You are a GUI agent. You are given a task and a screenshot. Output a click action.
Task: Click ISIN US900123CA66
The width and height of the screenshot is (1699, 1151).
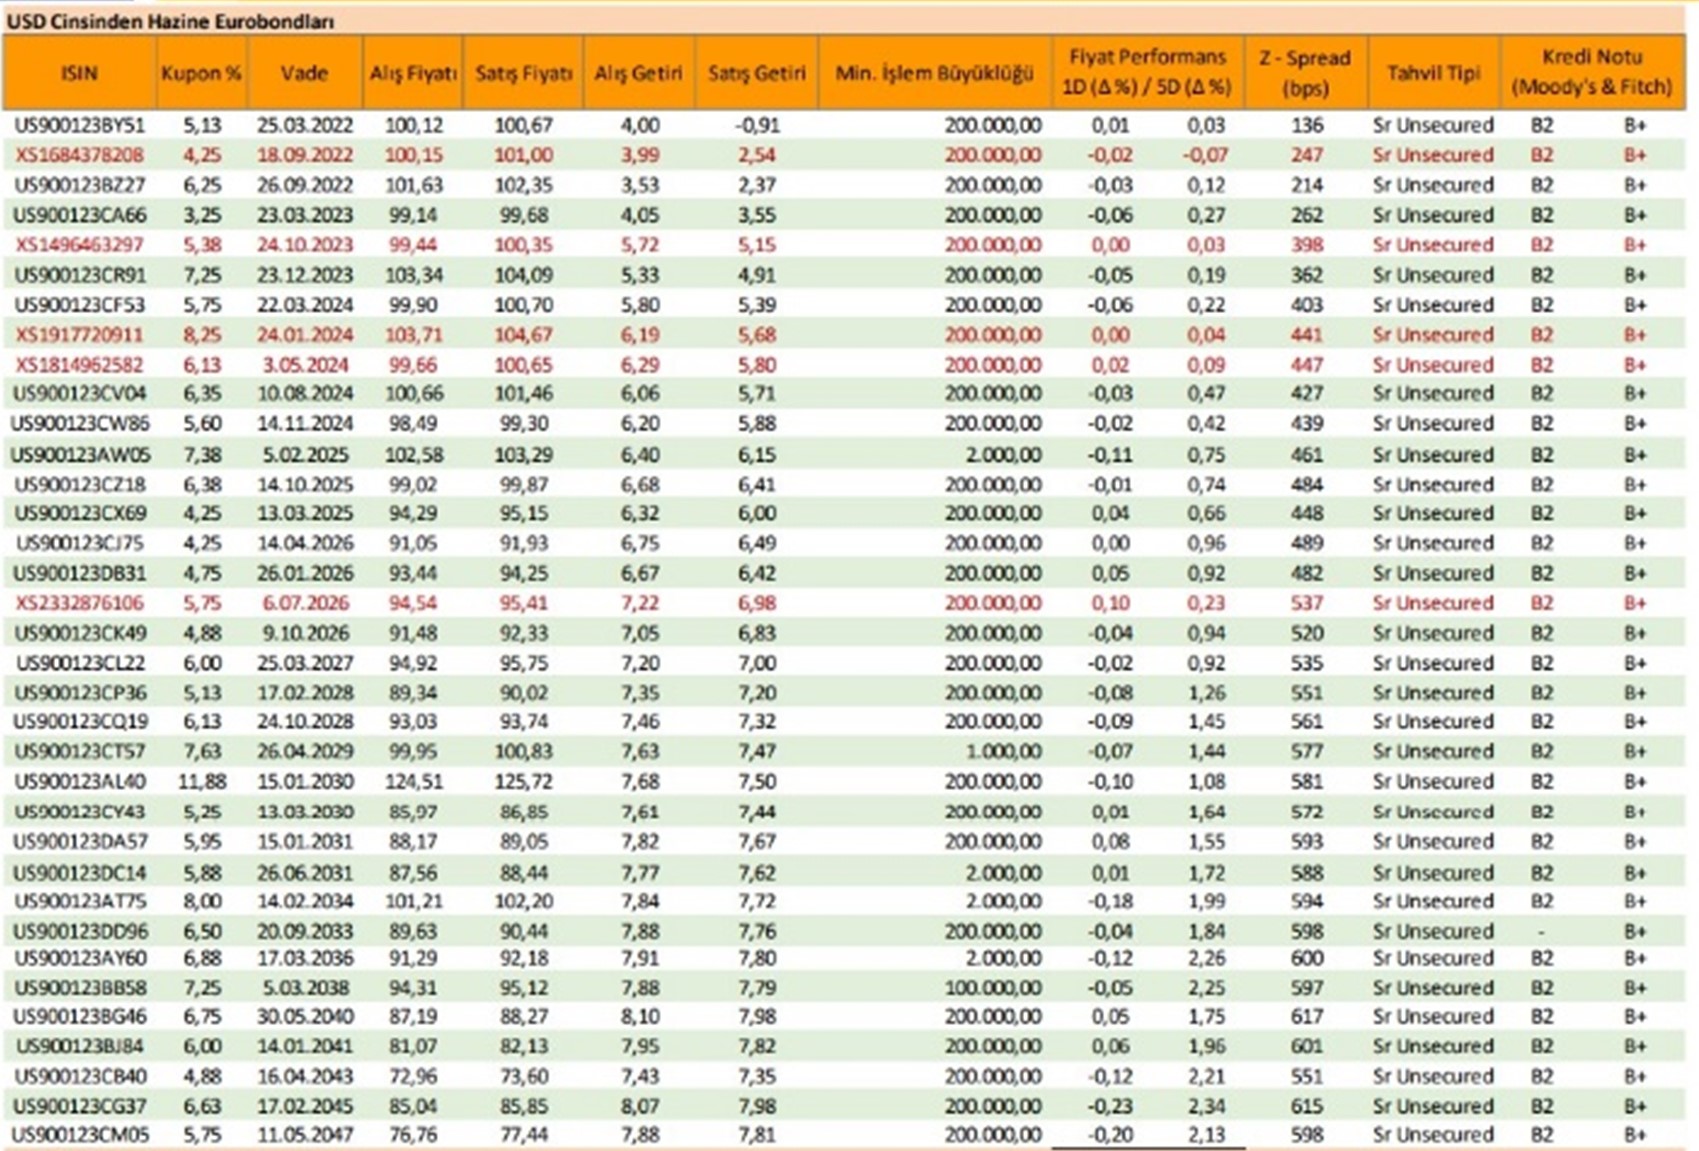pos(79,215)
